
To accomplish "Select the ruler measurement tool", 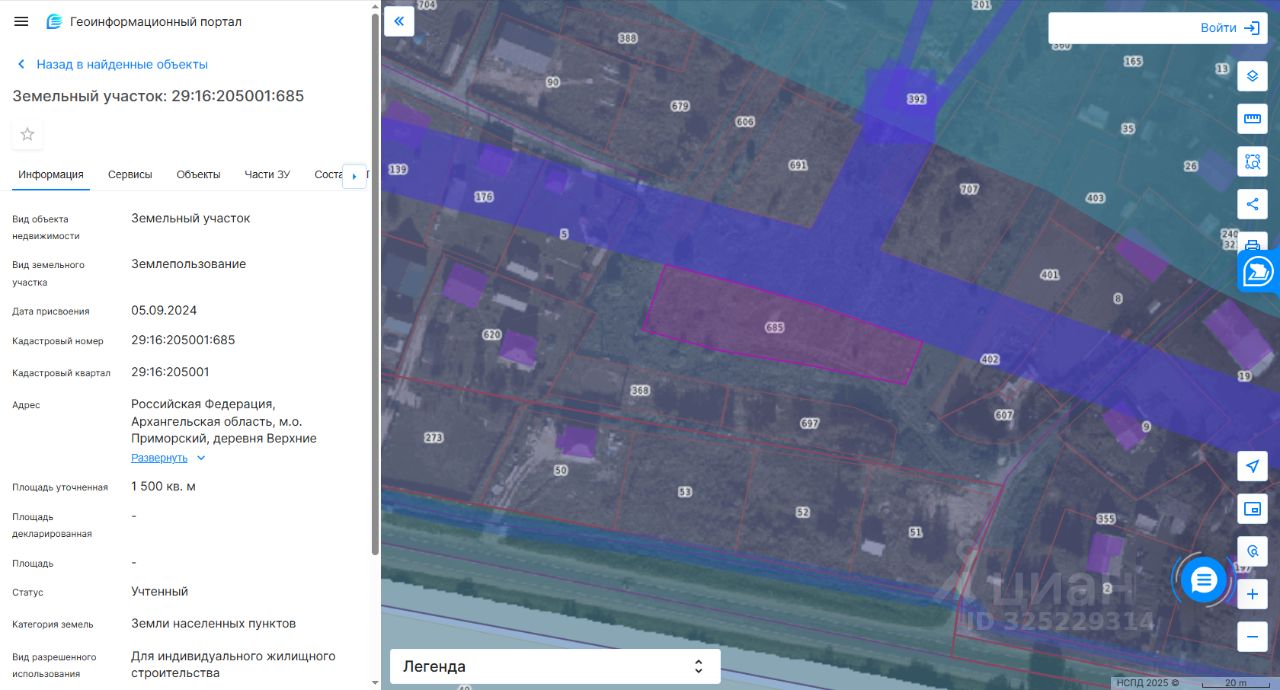I will click(x=1252, y=119).
